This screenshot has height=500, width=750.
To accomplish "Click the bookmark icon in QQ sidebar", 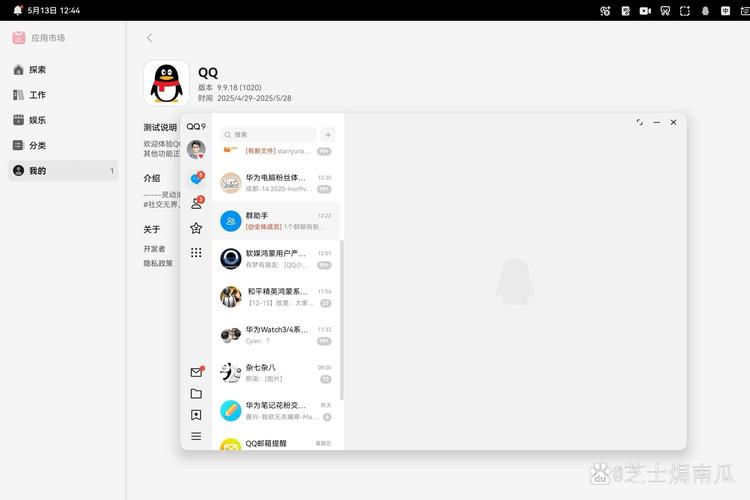I will pyautogui.click(x=196, y=415).
